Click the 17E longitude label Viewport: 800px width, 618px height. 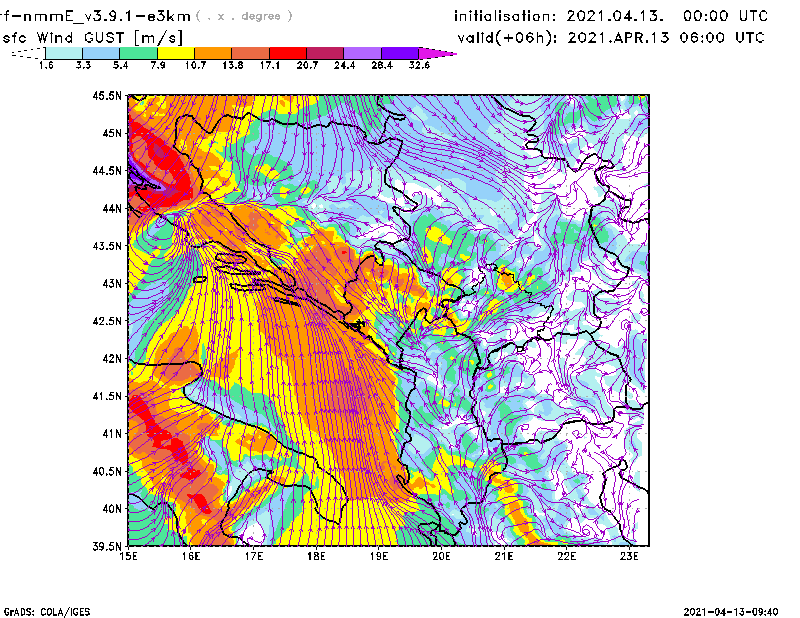[x=254, y=556]
